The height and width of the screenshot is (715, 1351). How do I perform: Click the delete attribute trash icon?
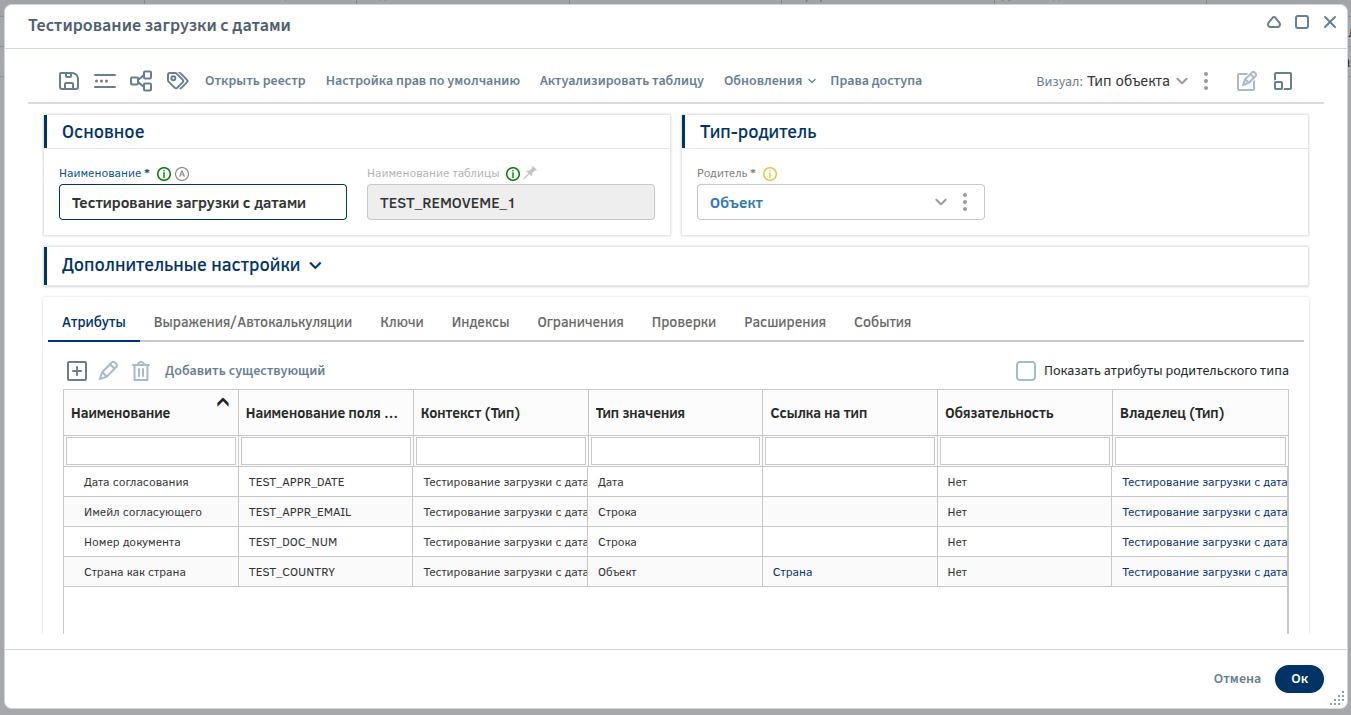(141, 371)
